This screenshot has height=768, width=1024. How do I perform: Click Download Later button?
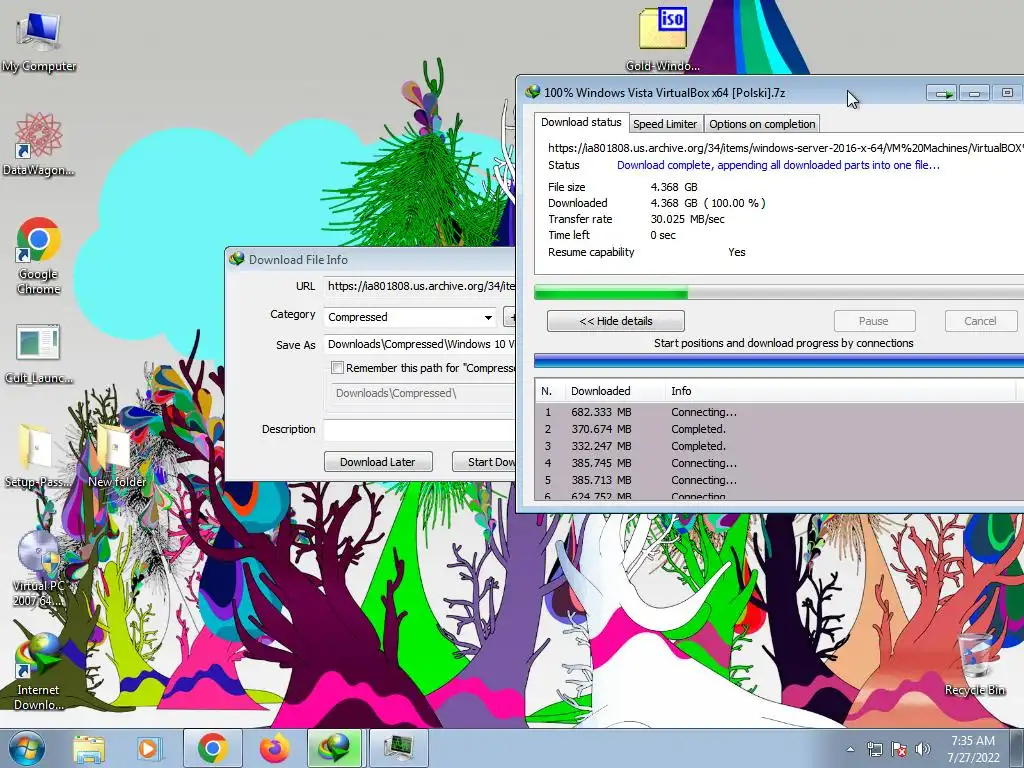(378, 462)
